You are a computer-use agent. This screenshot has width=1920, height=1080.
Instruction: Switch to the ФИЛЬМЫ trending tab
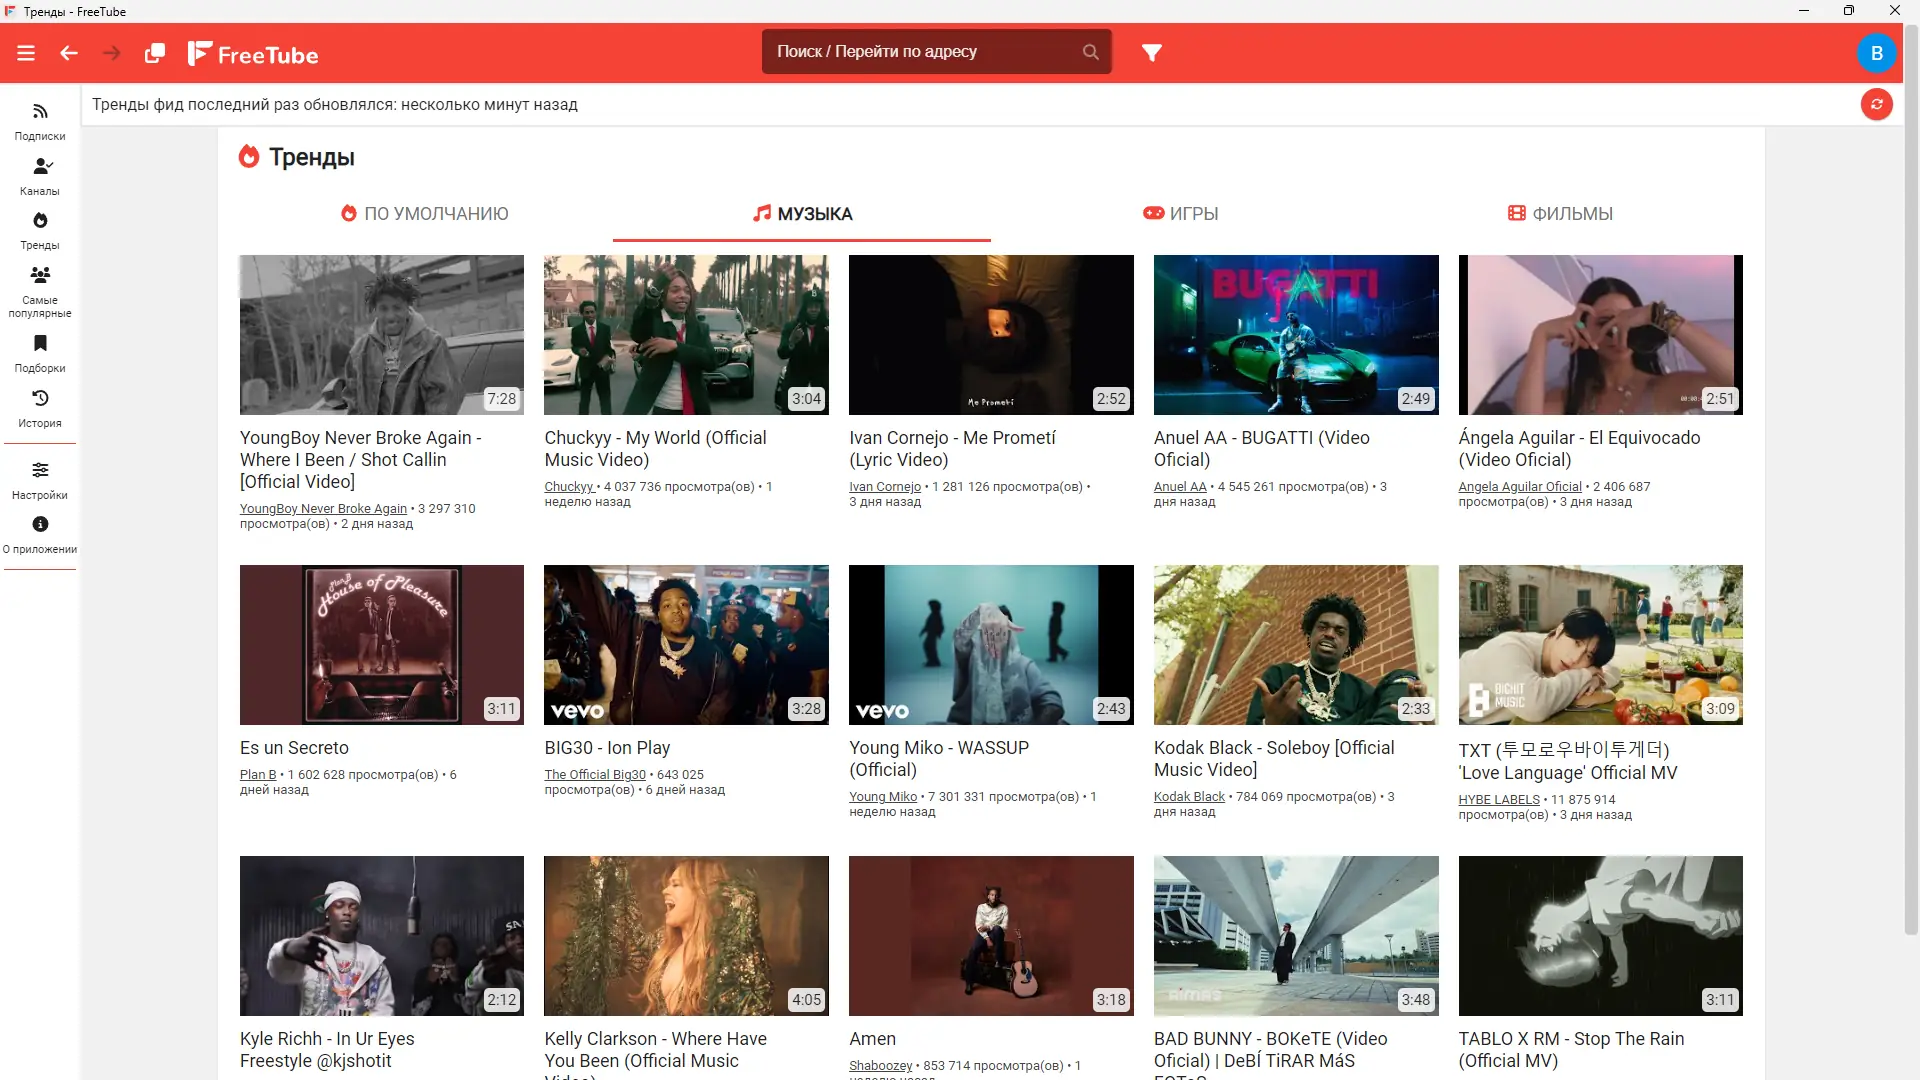pyautogui.click(x=1560, y=213)
